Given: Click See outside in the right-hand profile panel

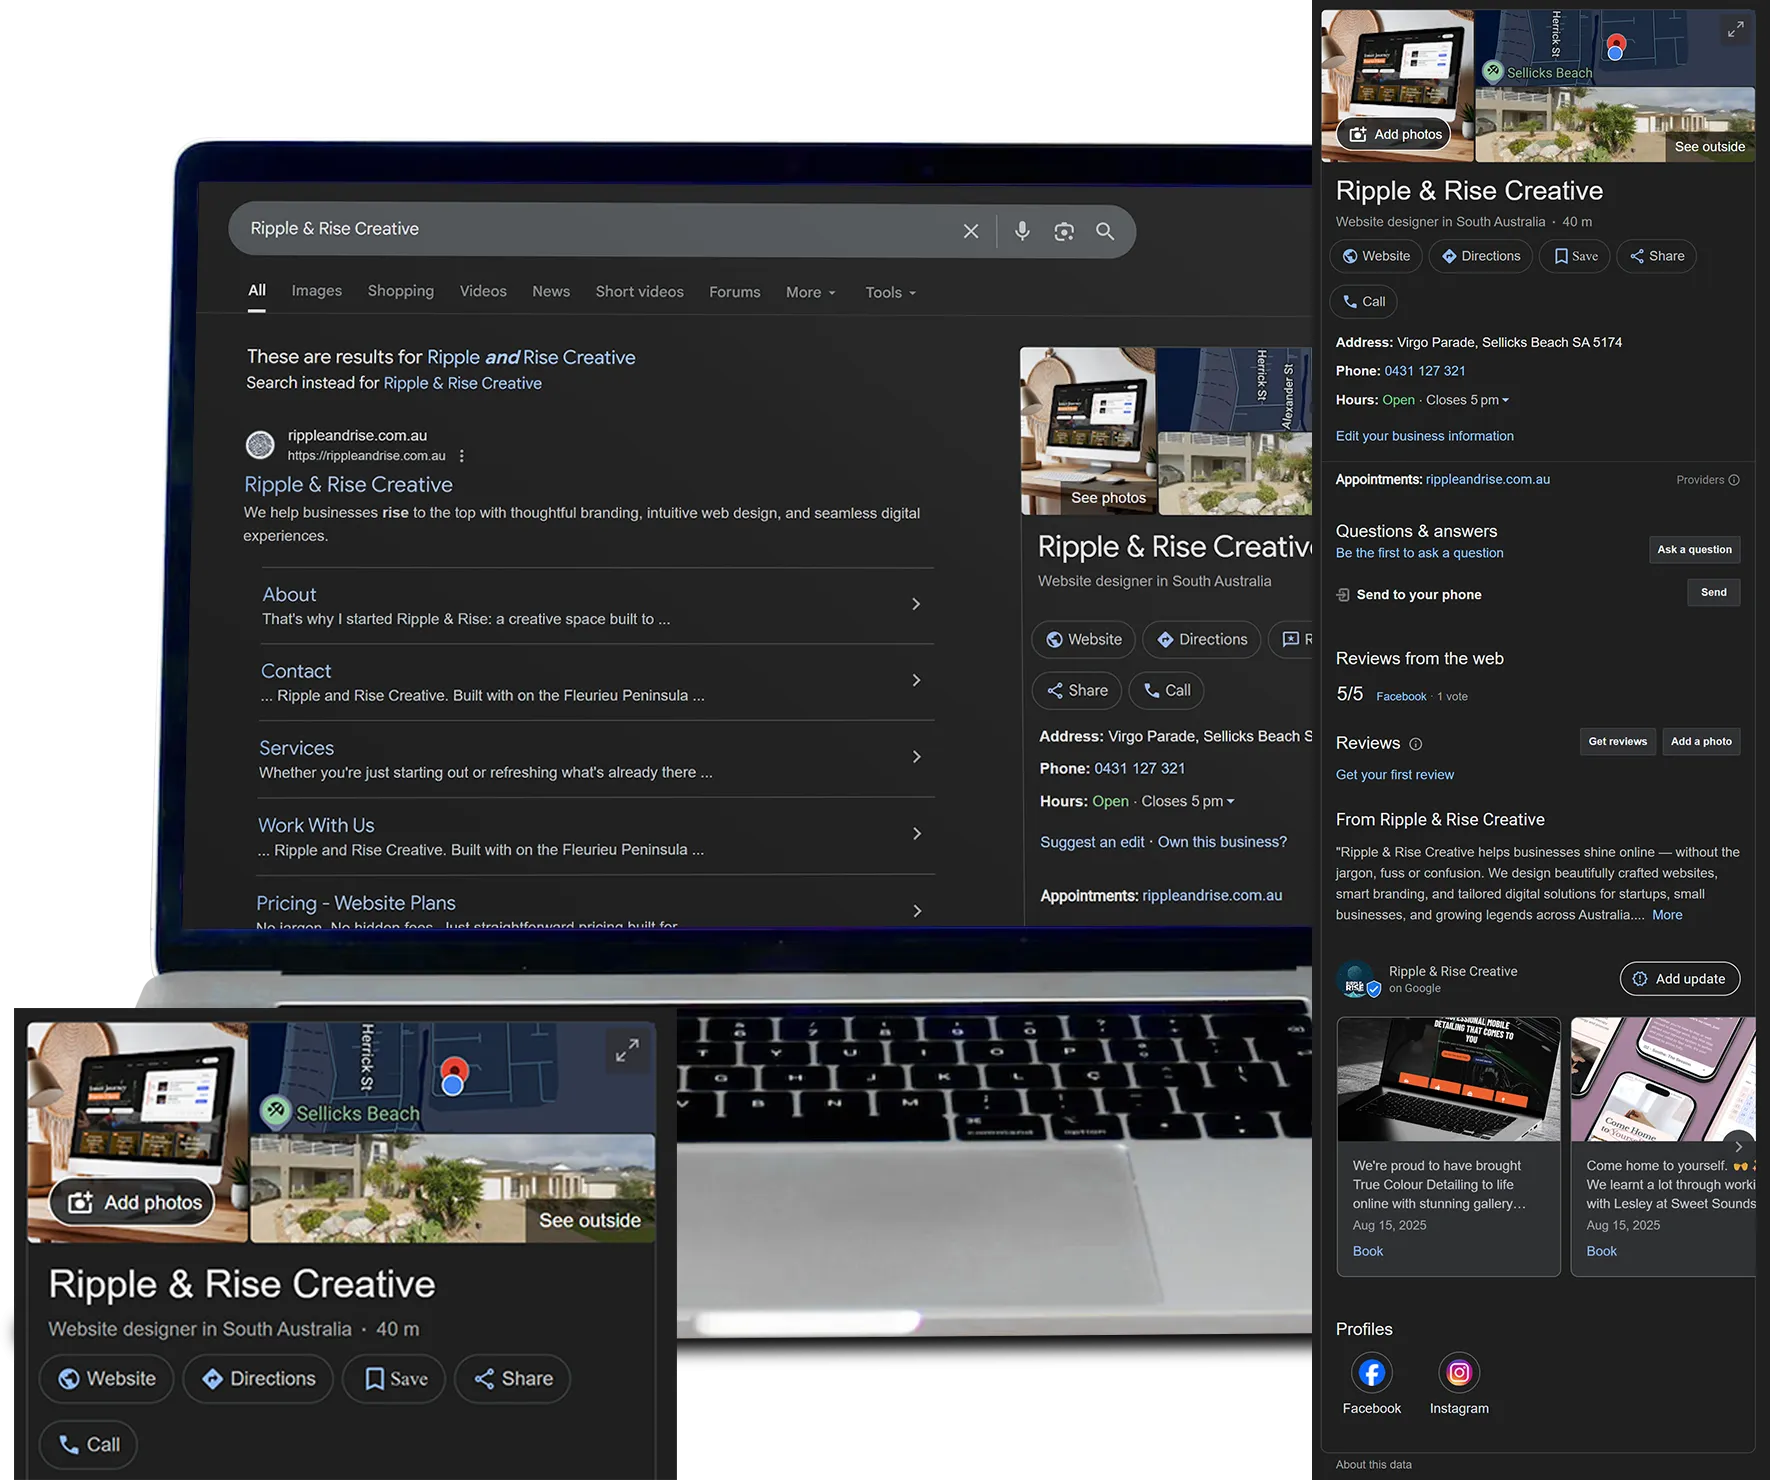Looking at the screenshot, I should (x=1710, y=147).
